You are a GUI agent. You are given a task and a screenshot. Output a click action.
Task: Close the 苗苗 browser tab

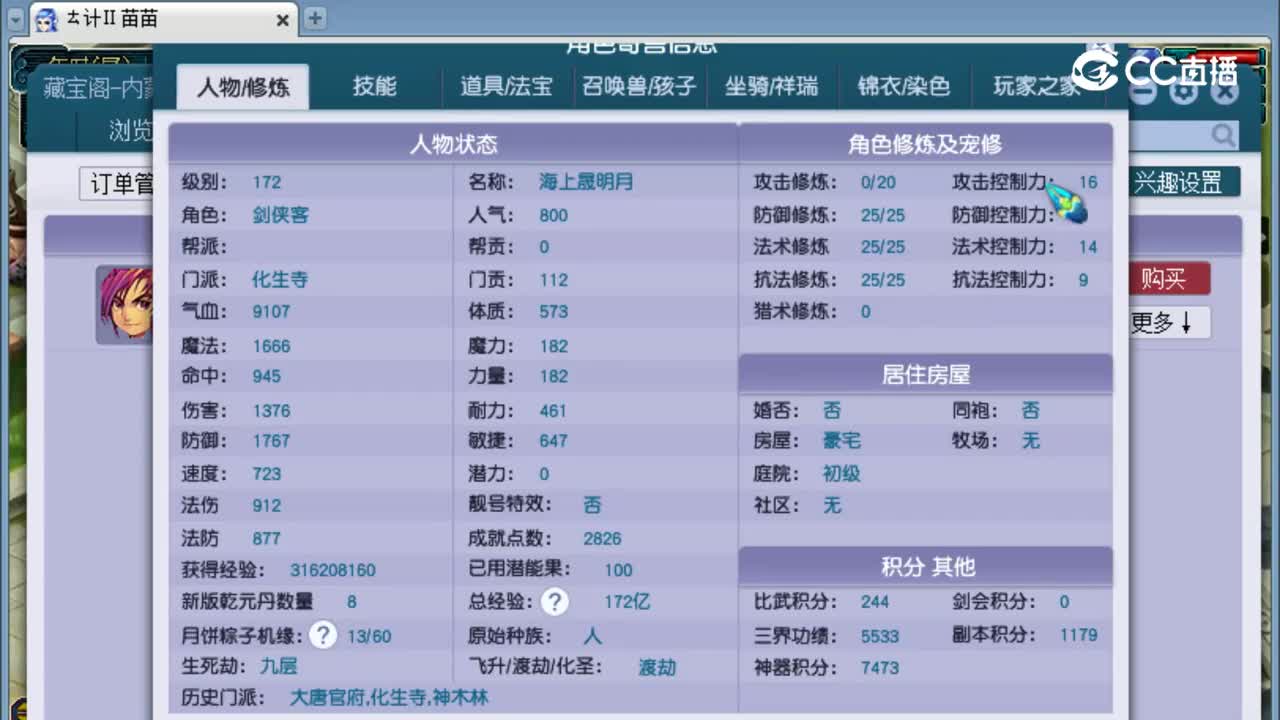[x=283, y=20]
